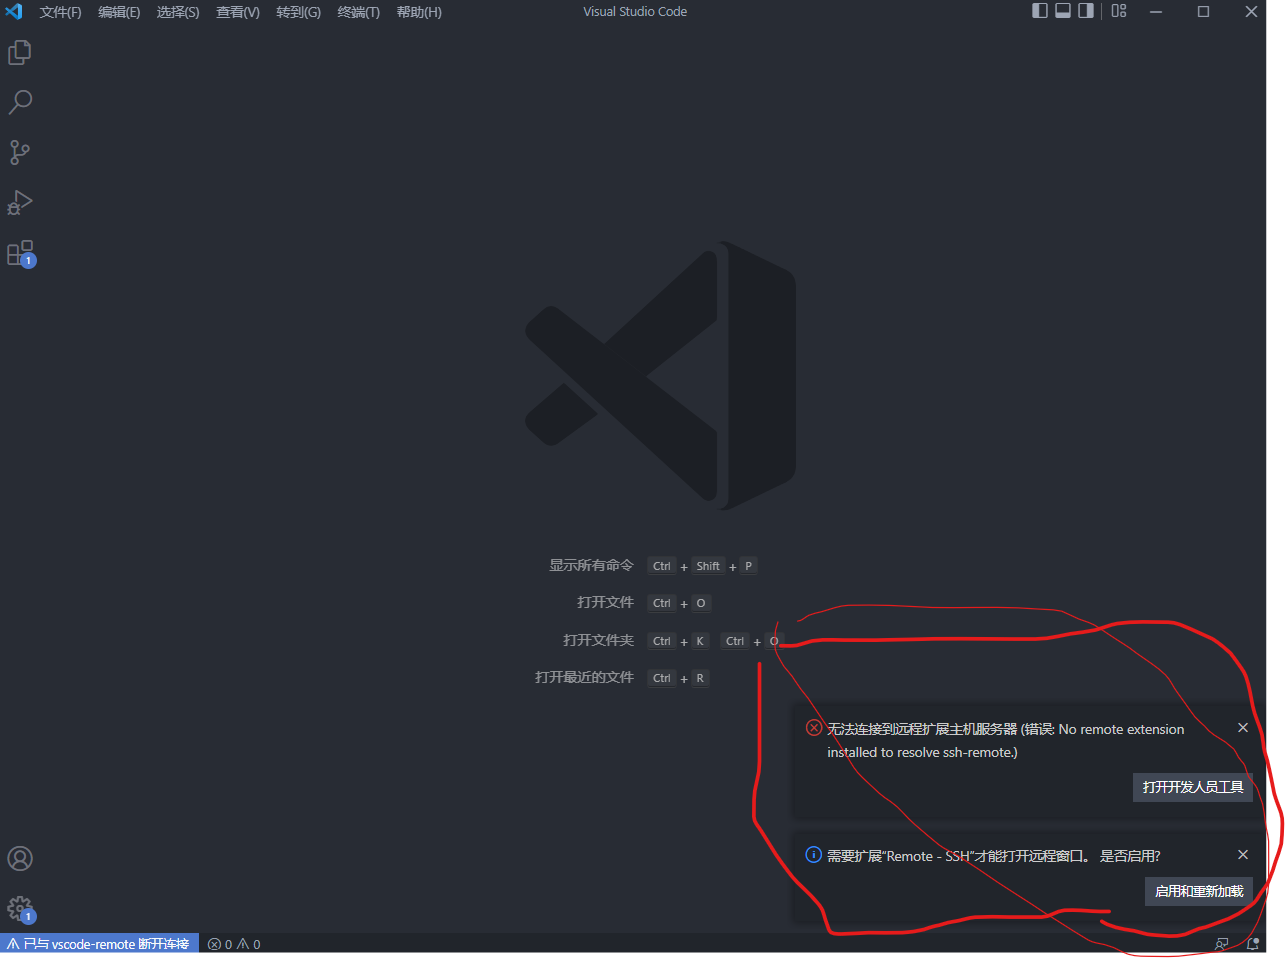
Task: Open the Accounts icon in activity bar
Action: click(x=20, y=859)
